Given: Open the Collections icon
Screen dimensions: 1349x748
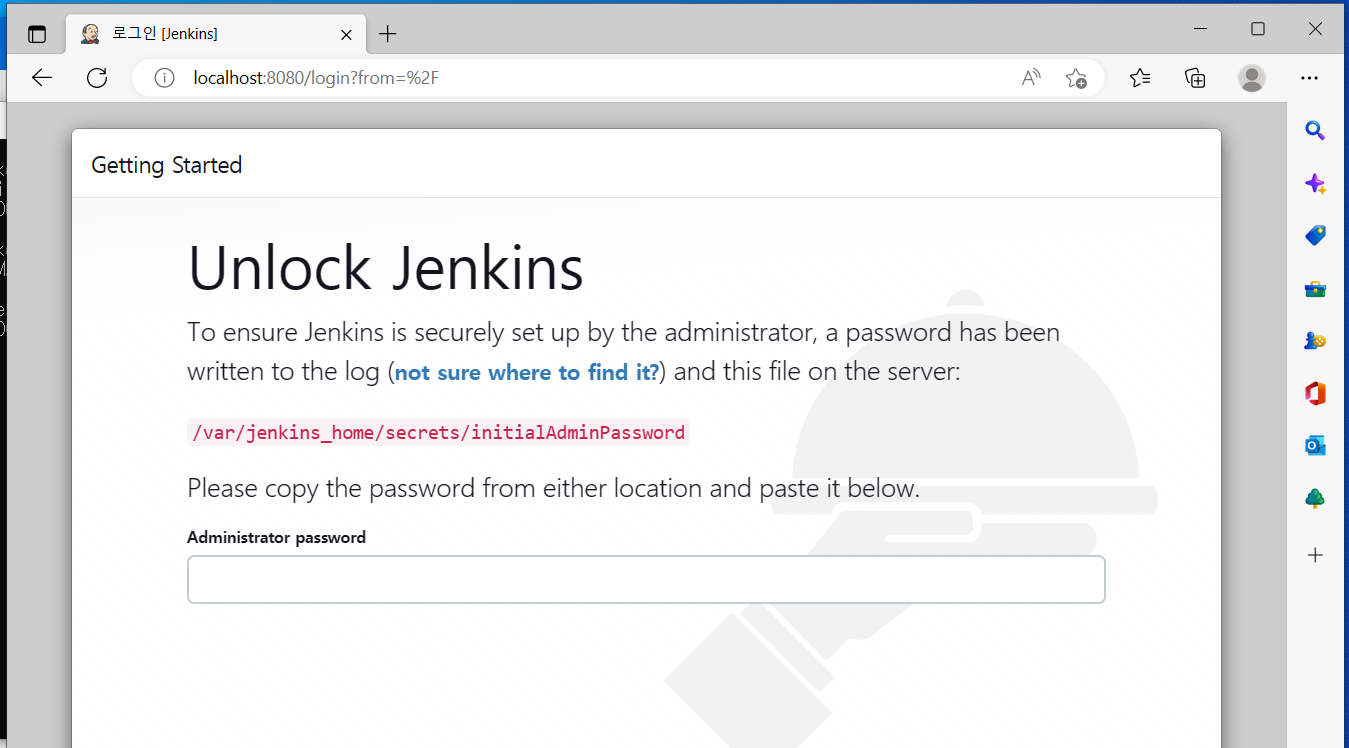Looking at the screenshot, I should (x=1195, y=78).
